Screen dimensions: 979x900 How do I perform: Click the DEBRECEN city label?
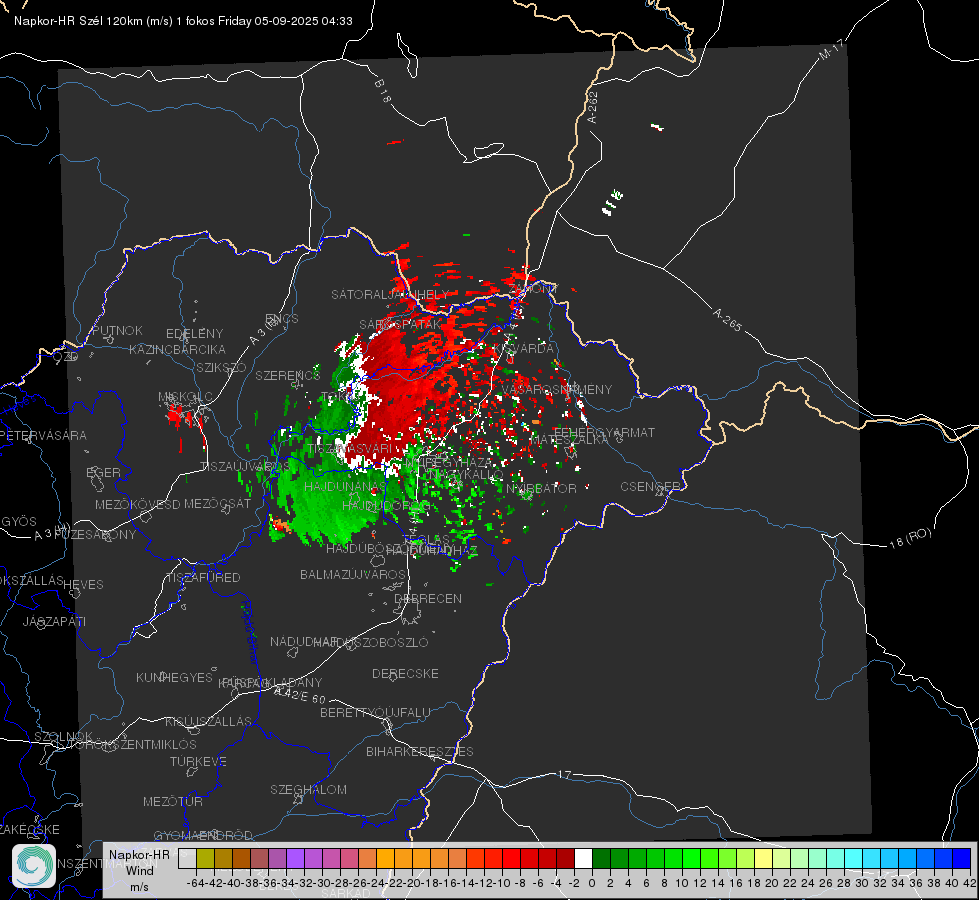[x=428, y=598]
